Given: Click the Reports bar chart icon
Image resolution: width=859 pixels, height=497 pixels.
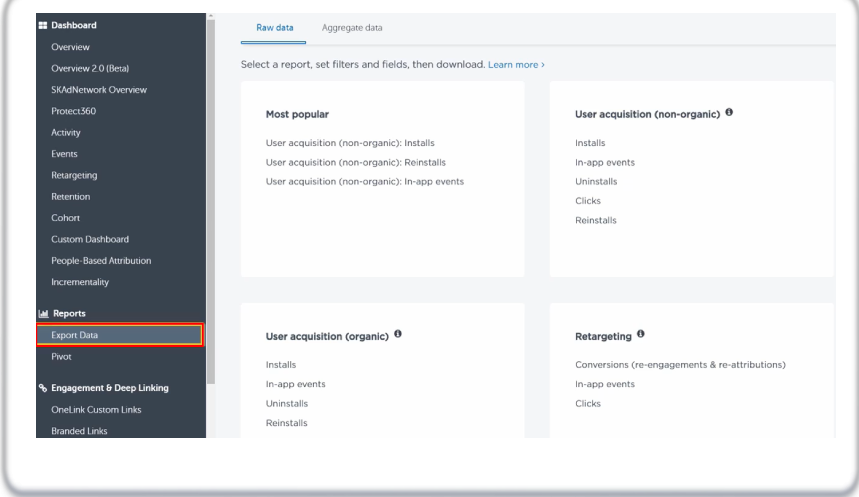Looking at the screenshot, I should coord(43,313).
